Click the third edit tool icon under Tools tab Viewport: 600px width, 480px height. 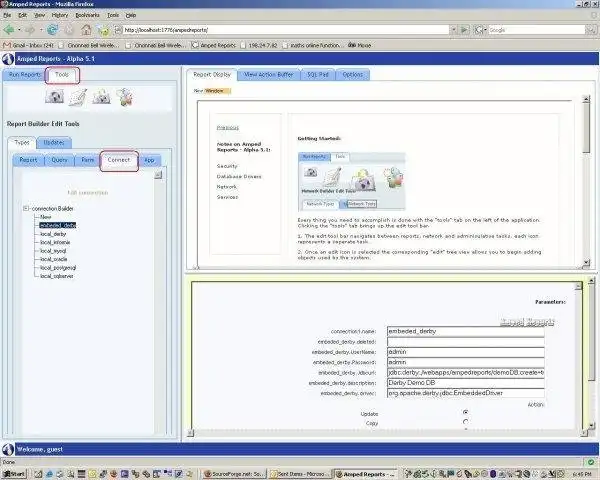click(x=101, y=97)
